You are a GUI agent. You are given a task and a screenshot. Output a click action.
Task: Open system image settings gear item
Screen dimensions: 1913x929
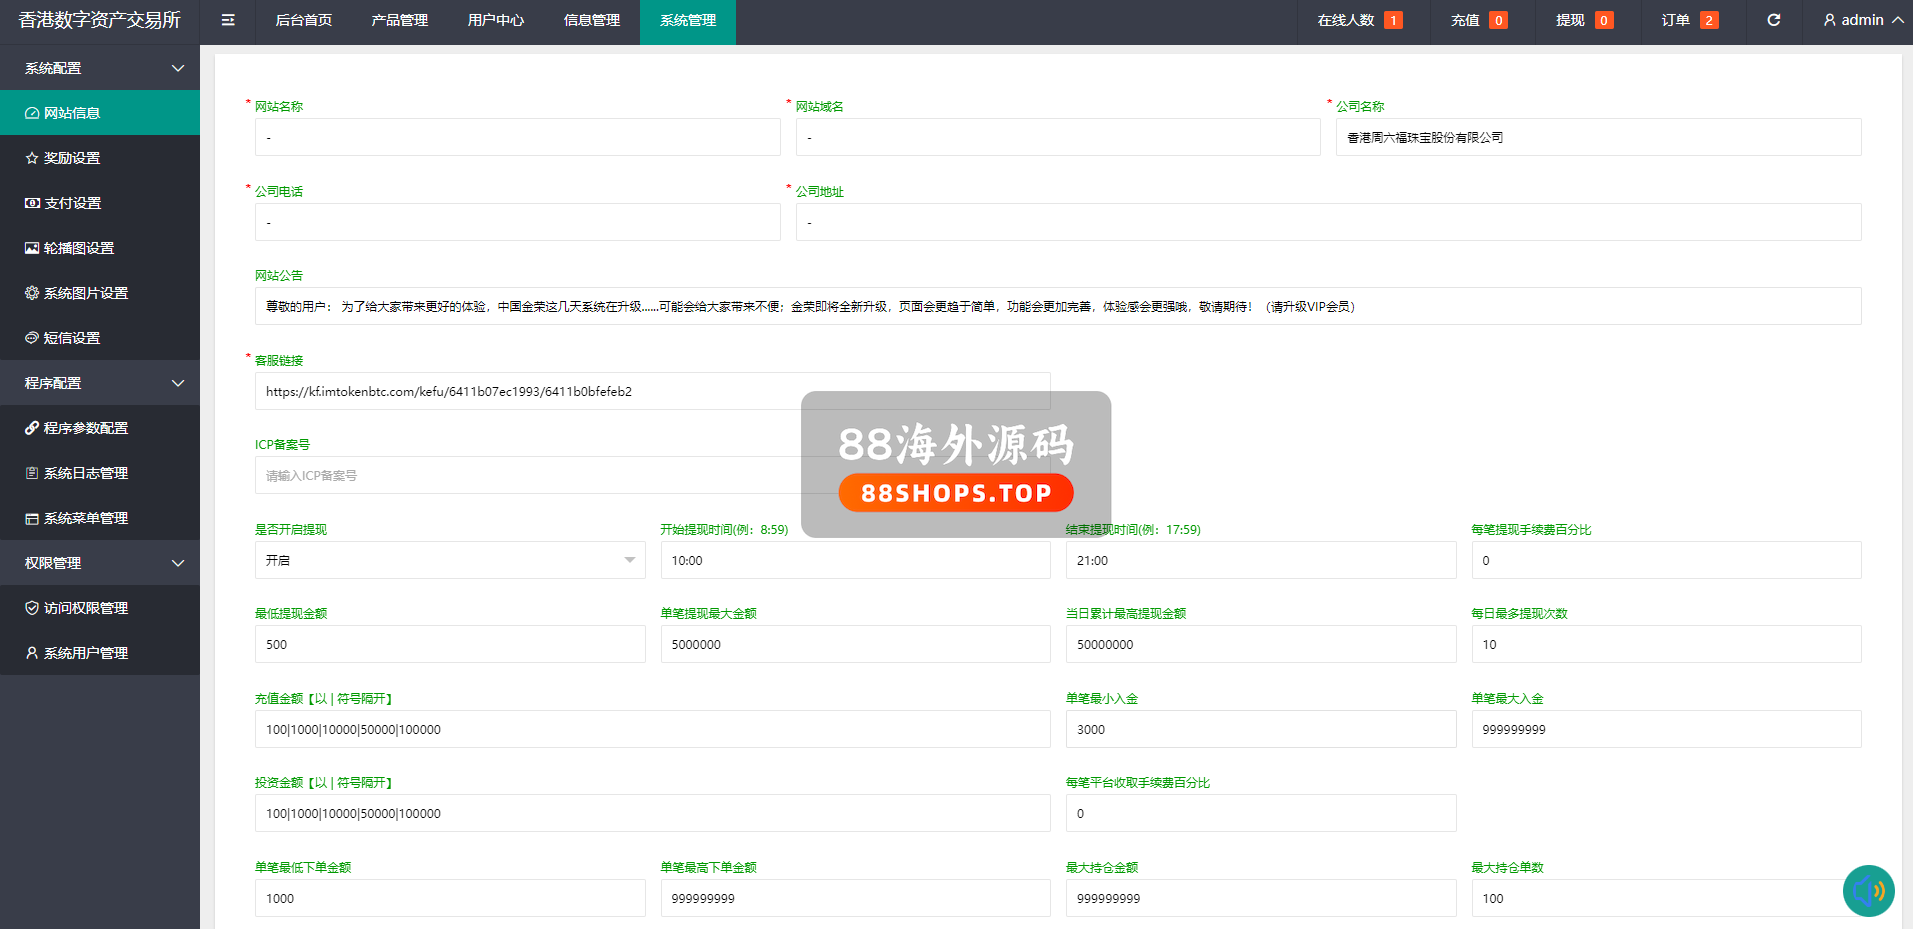tap(85, 293)
